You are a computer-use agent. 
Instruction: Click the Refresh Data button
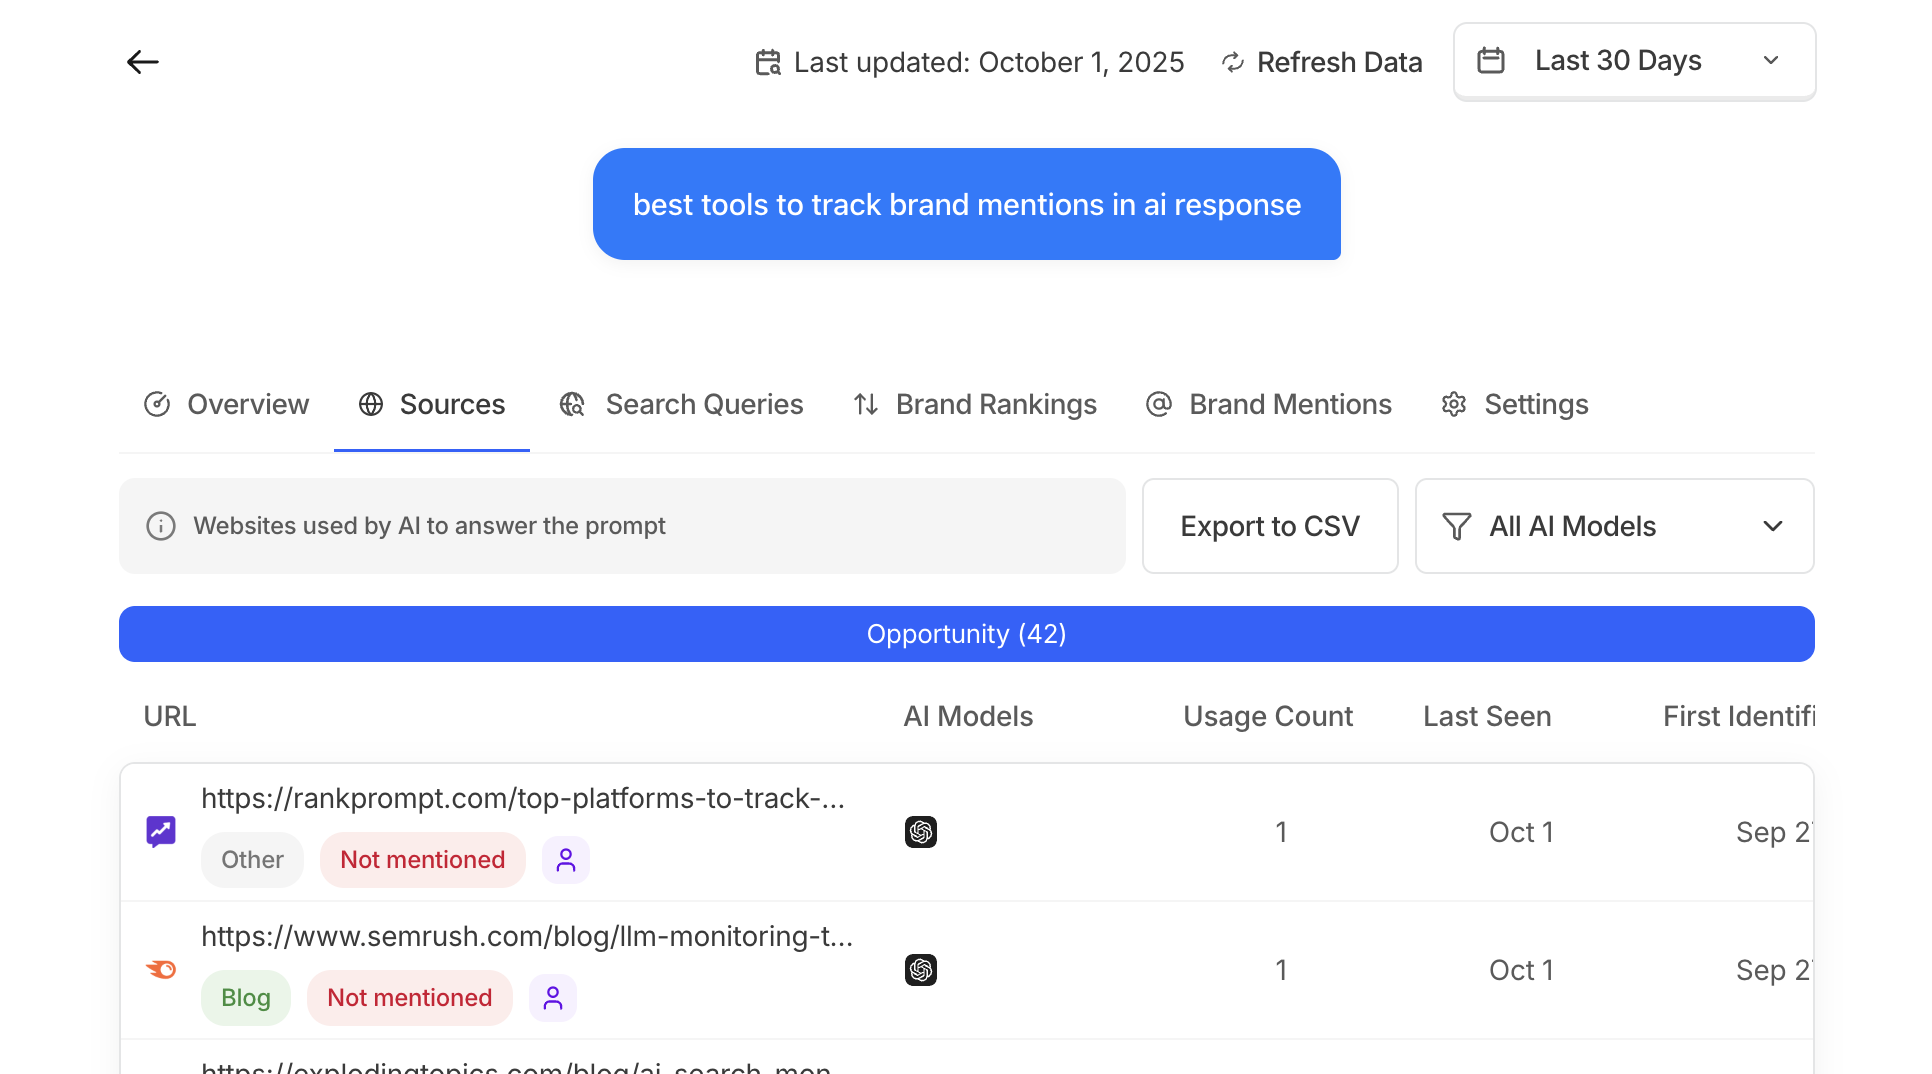[x=1322, y=62]
